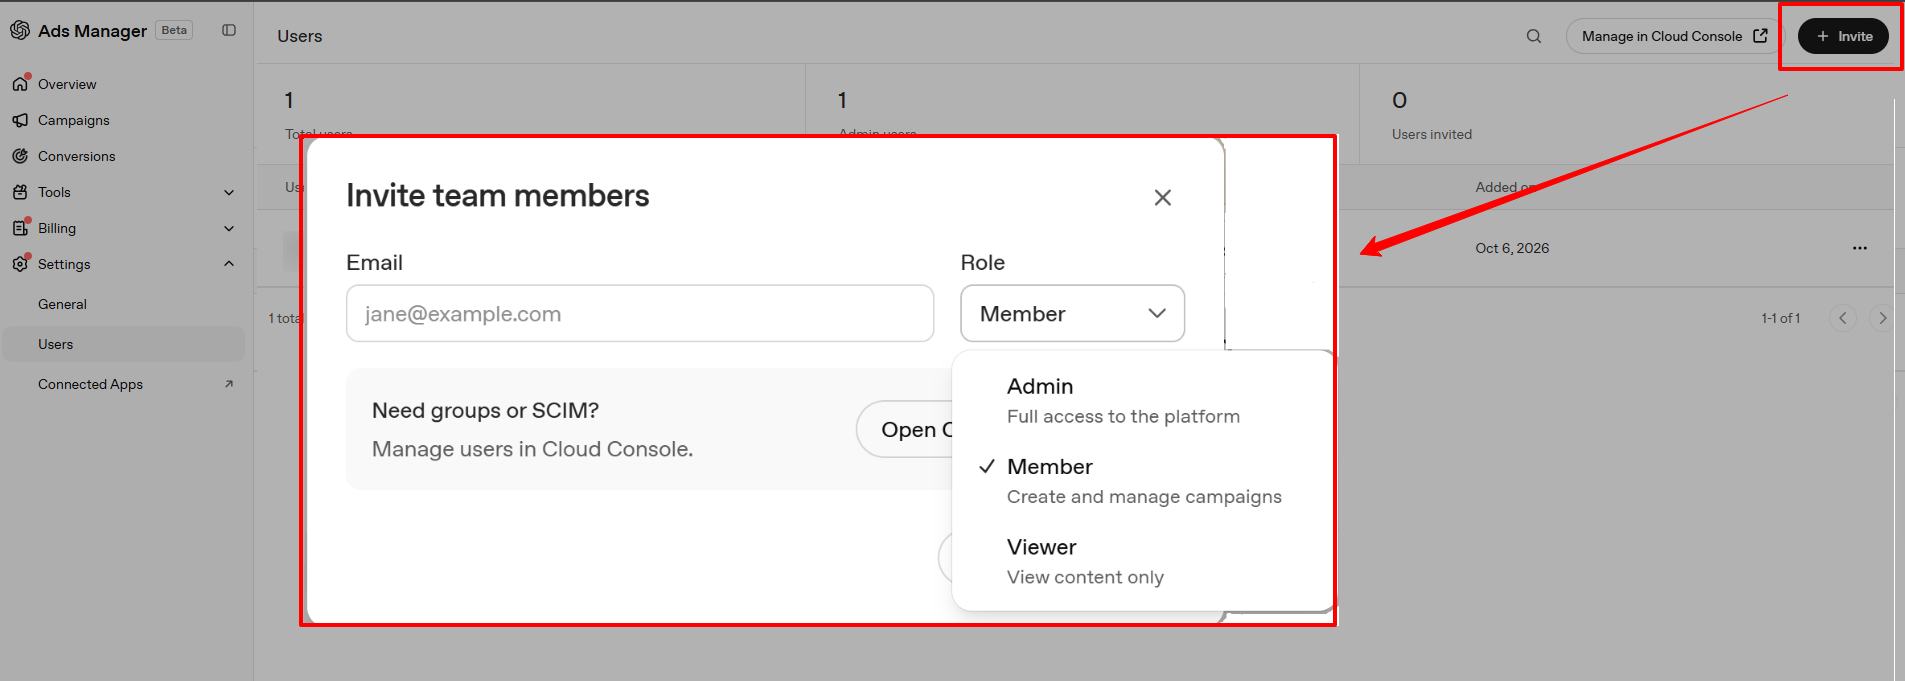This screenshot has height=681, width=1905.
Task: Click the Beta badge
Action: (174, 30)
